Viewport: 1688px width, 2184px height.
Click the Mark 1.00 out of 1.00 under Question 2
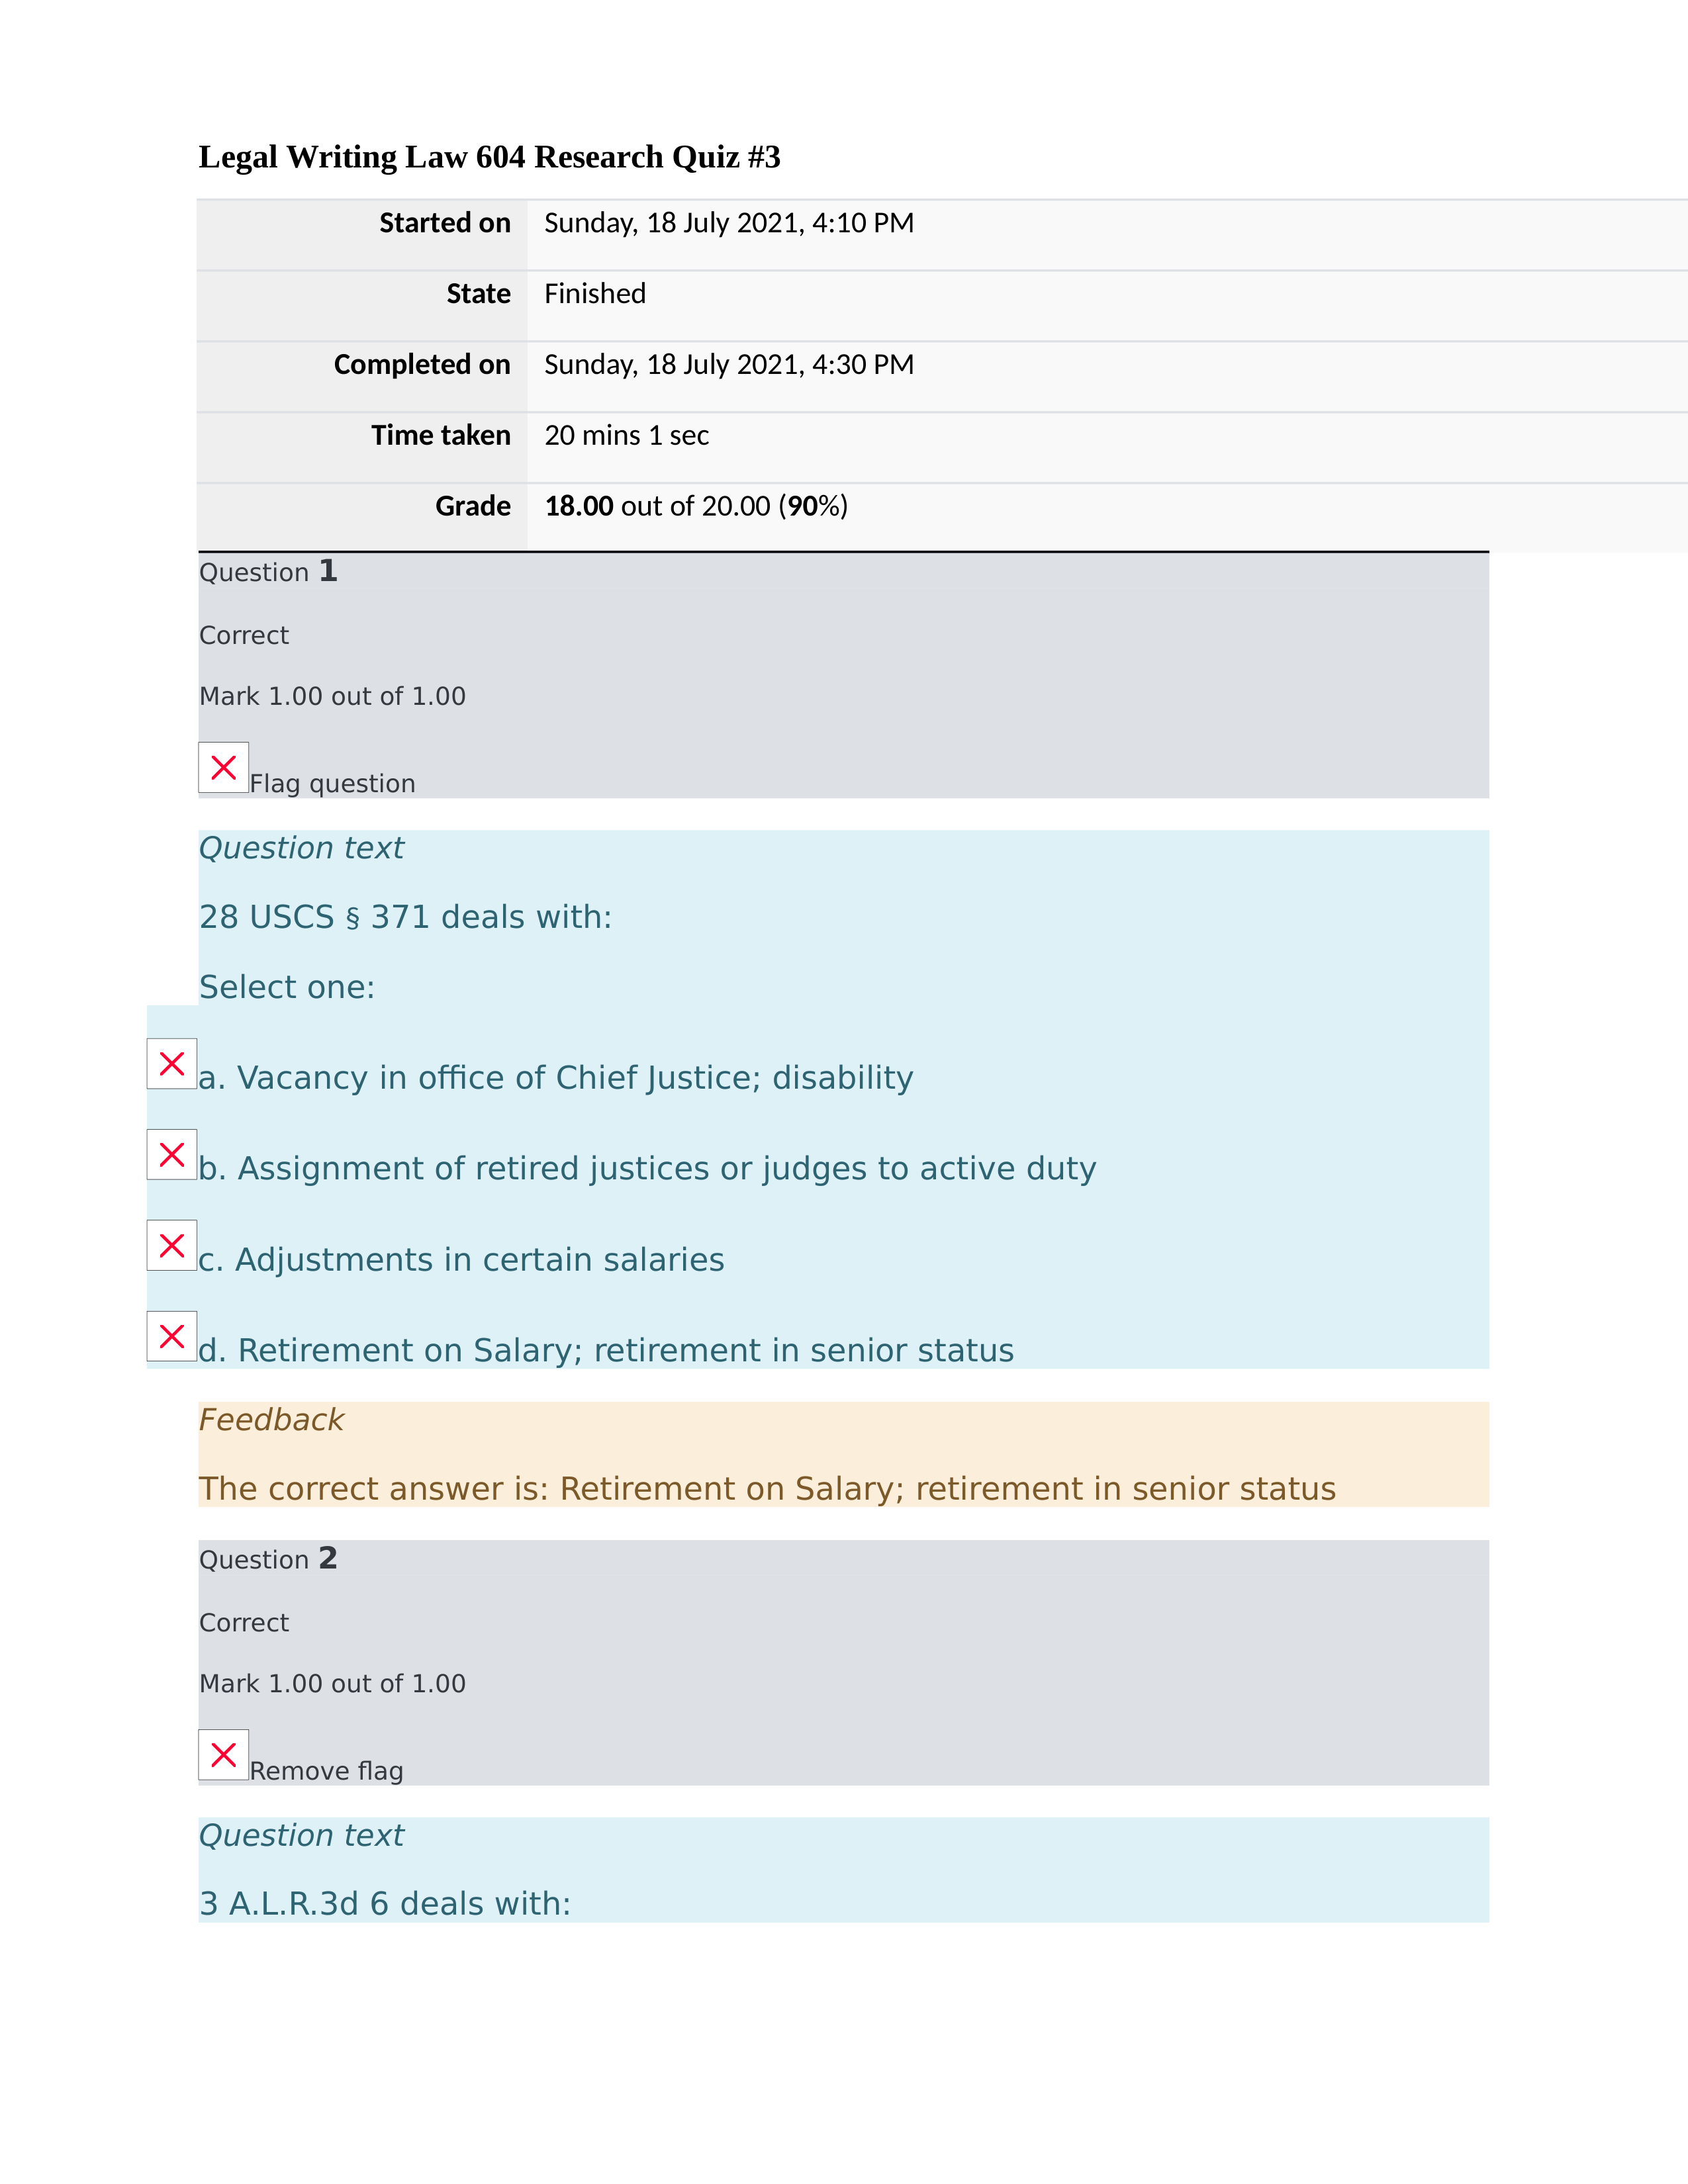click(x=332, y=1684)
